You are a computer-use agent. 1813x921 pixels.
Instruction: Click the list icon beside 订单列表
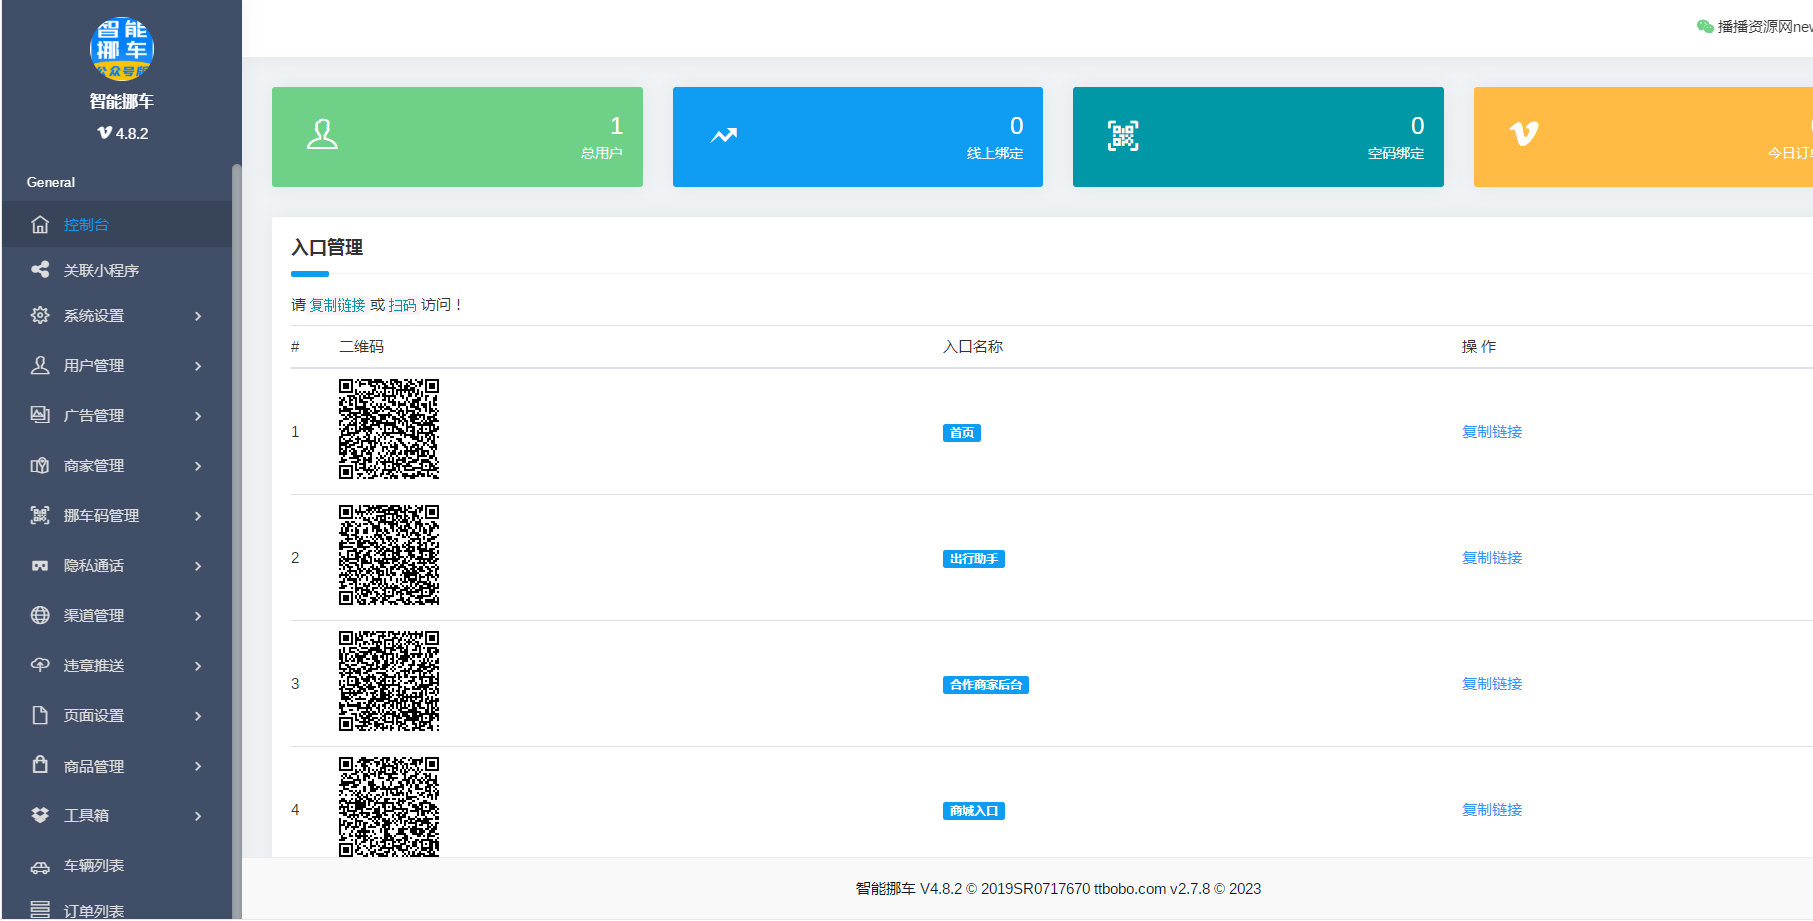coord(40,910)
